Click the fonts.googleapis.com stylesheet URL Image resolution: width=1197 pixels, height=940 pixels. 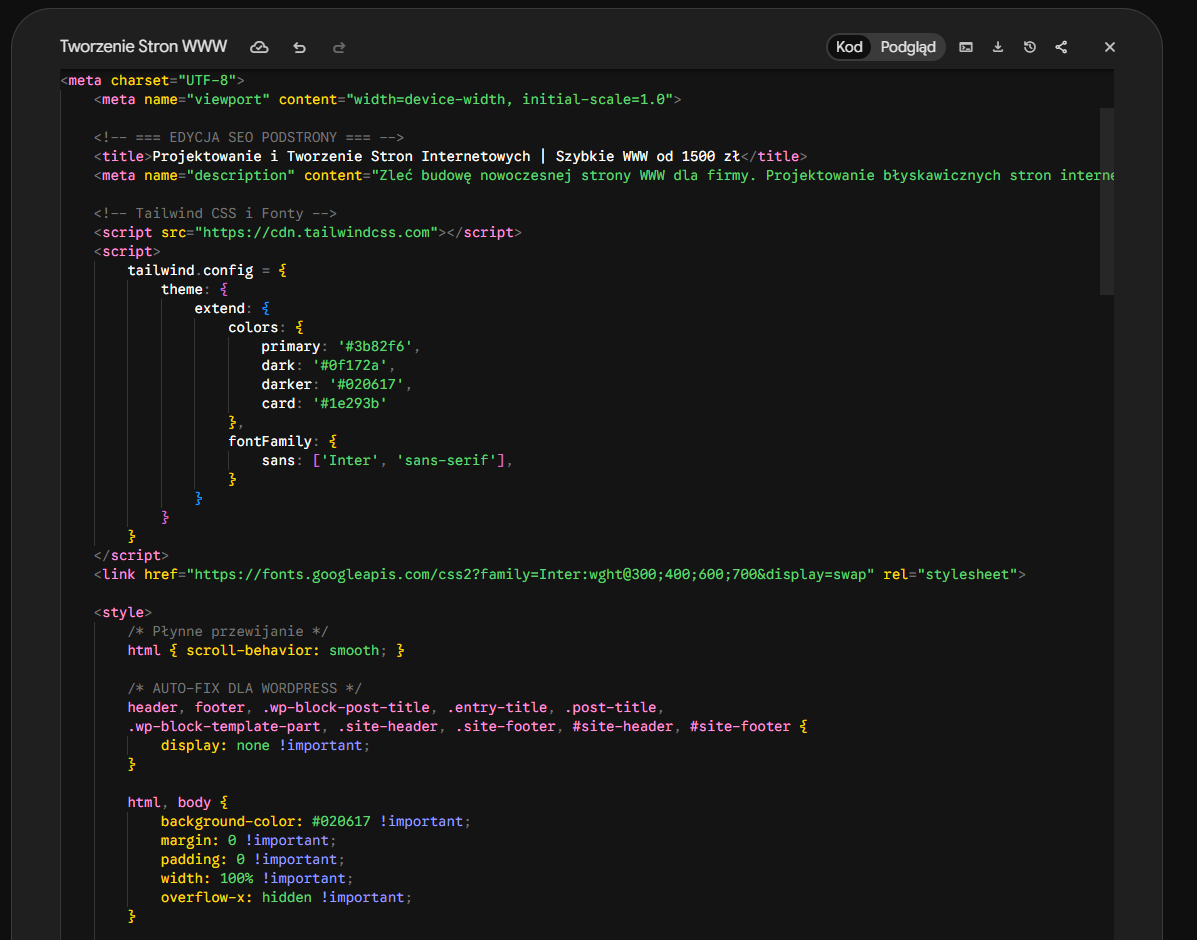click(x=531, y=574)
